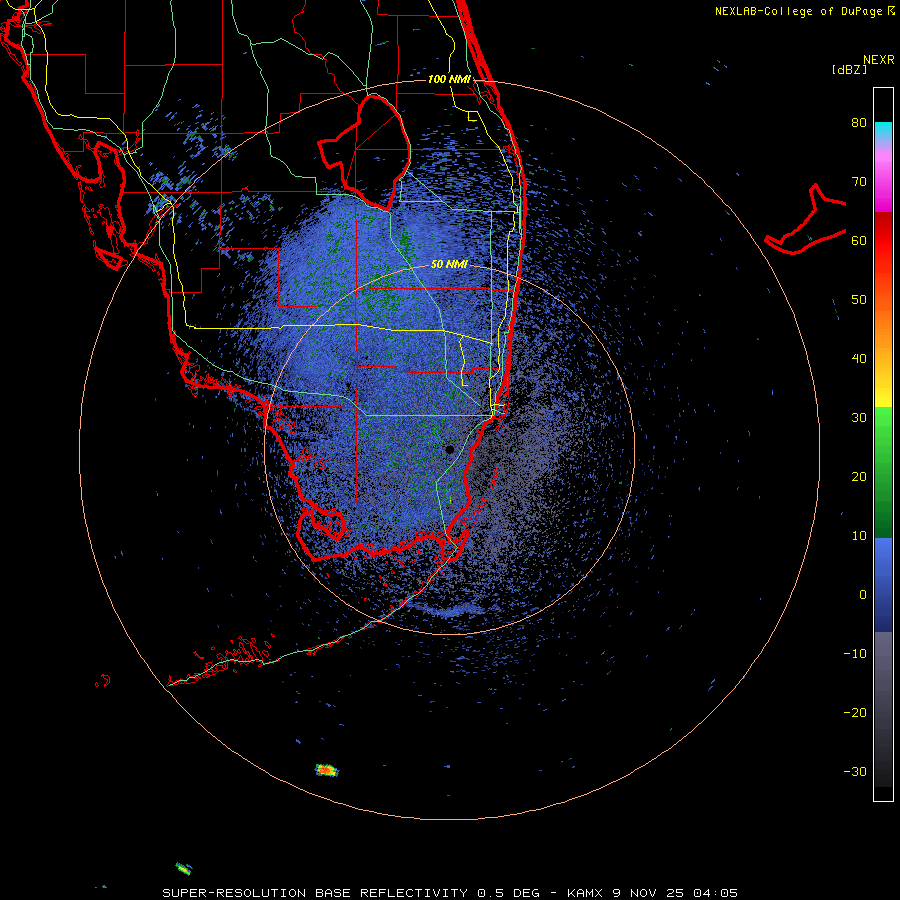Pick the blue segment of the color bar

point(883,584)
